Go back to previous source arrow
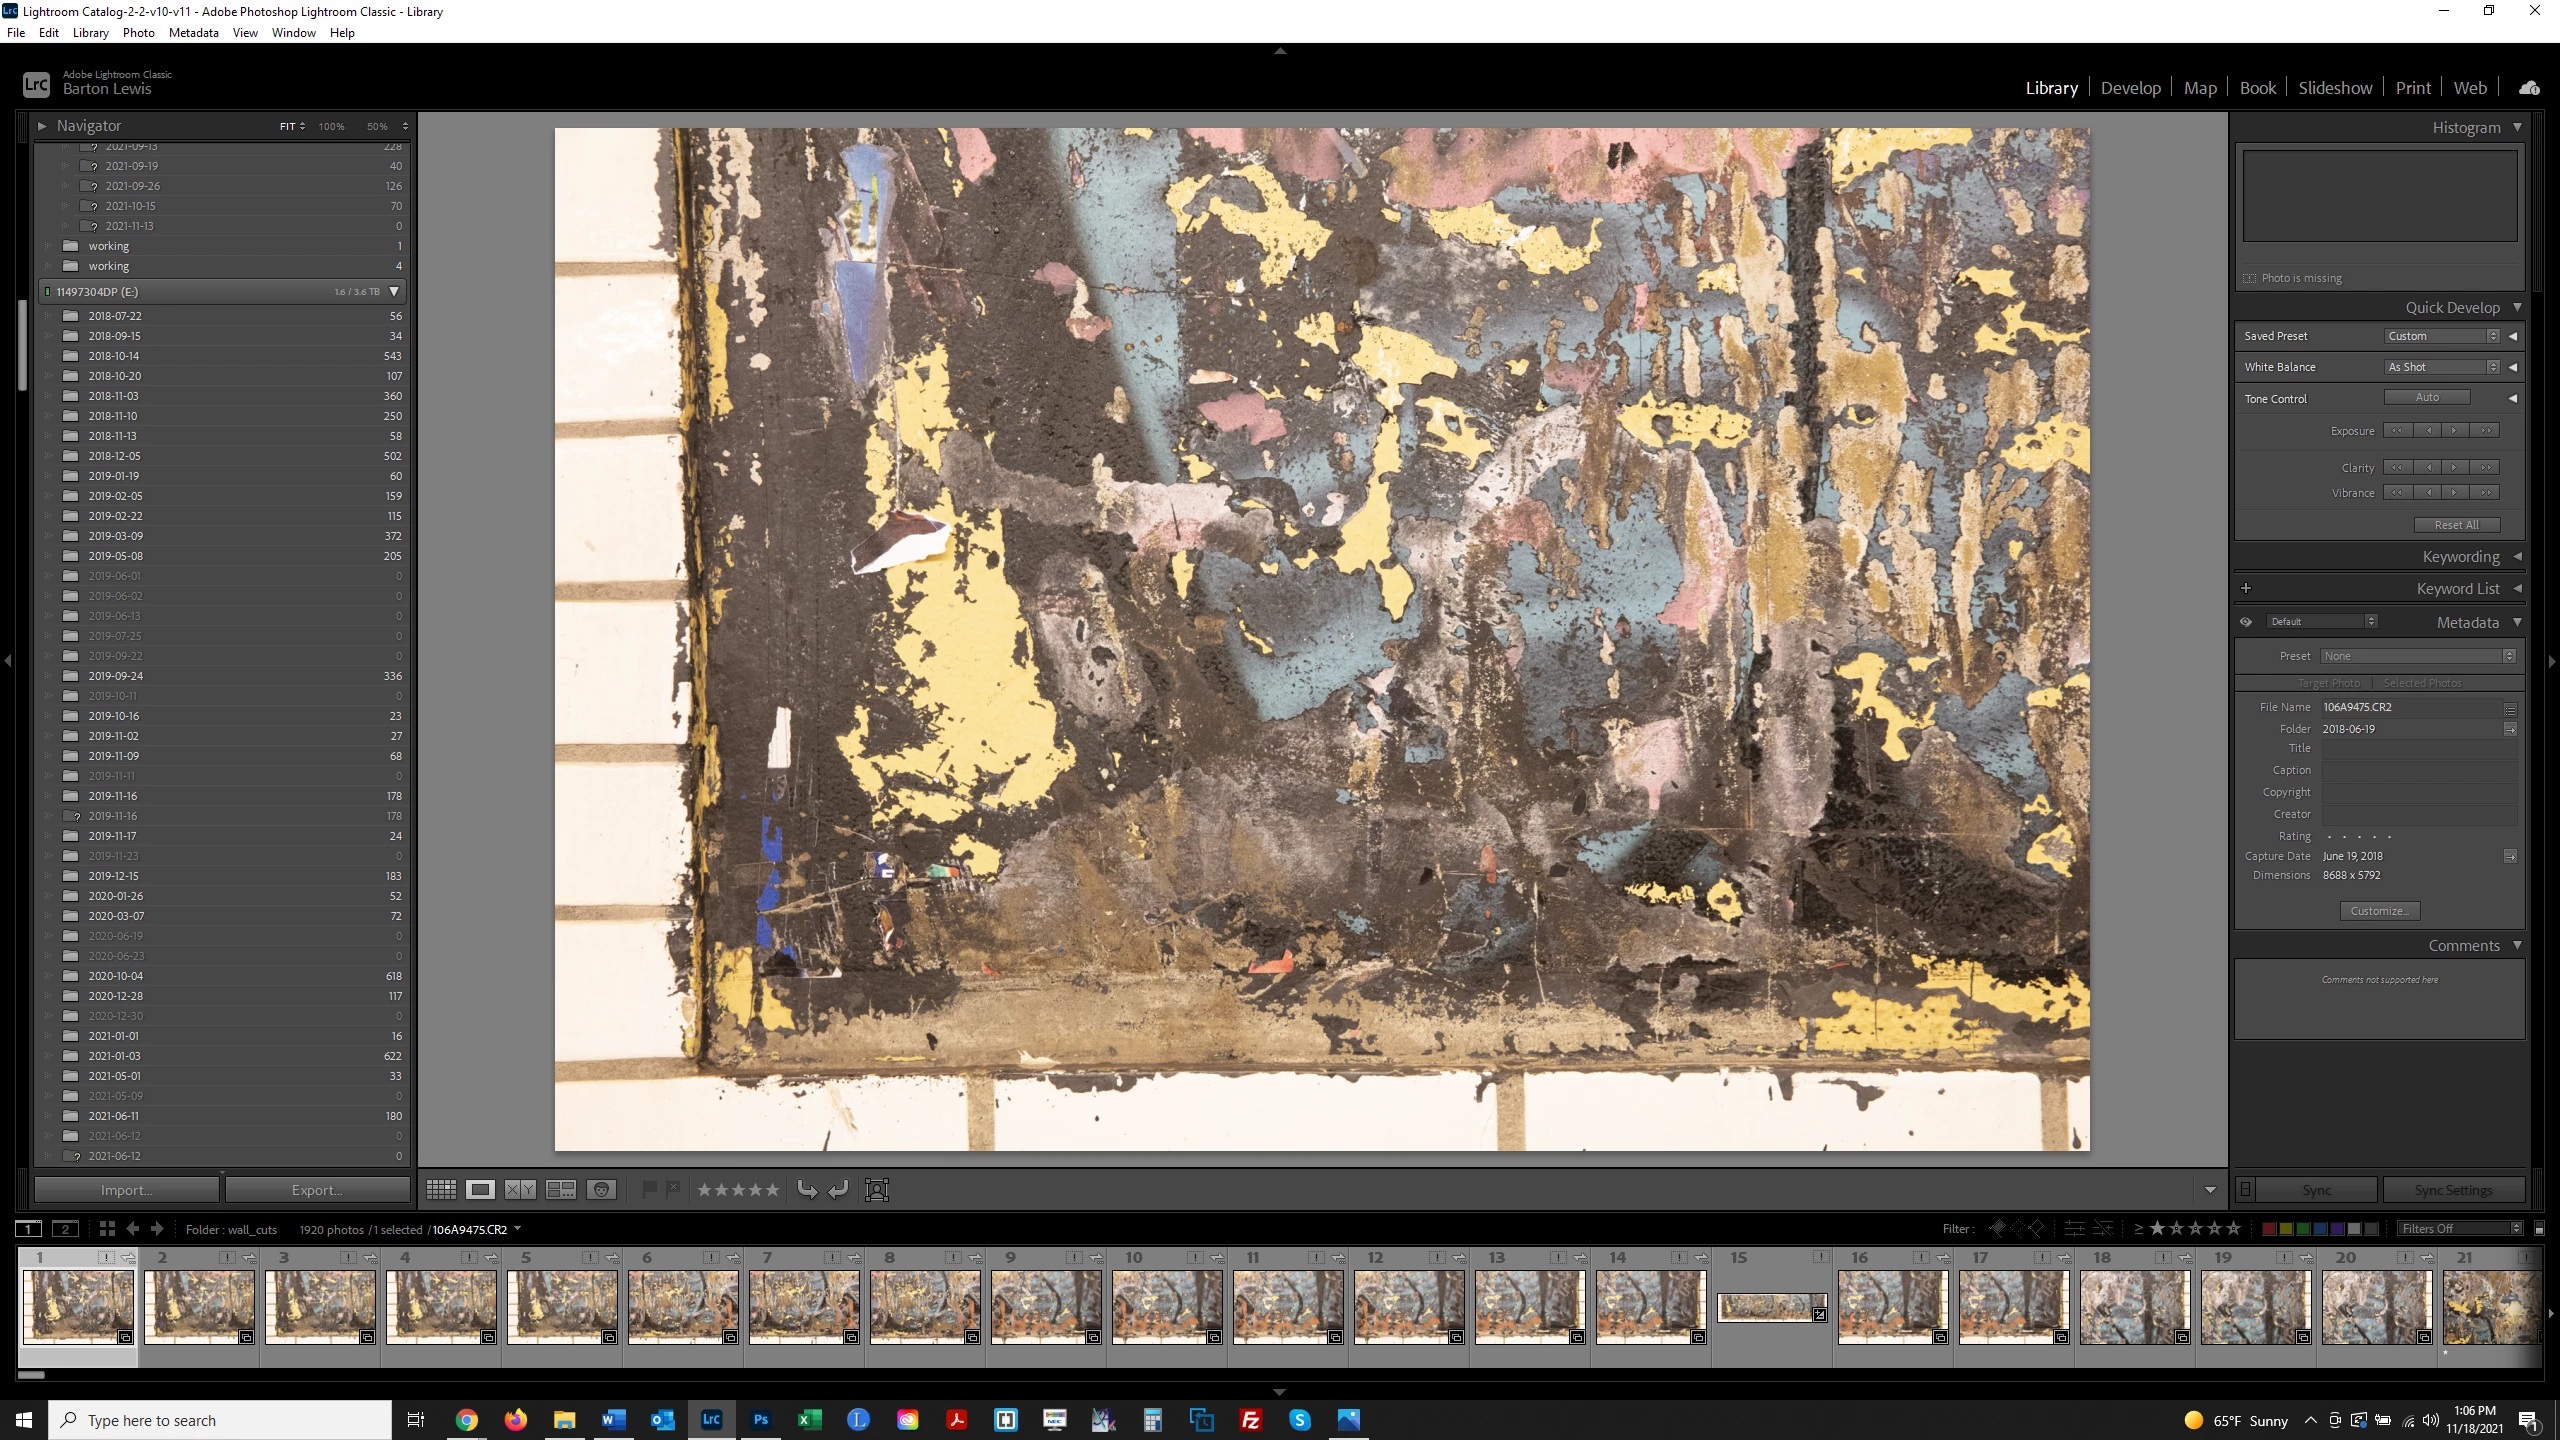The image size is (2560, 1440). tap(132, 1229)
